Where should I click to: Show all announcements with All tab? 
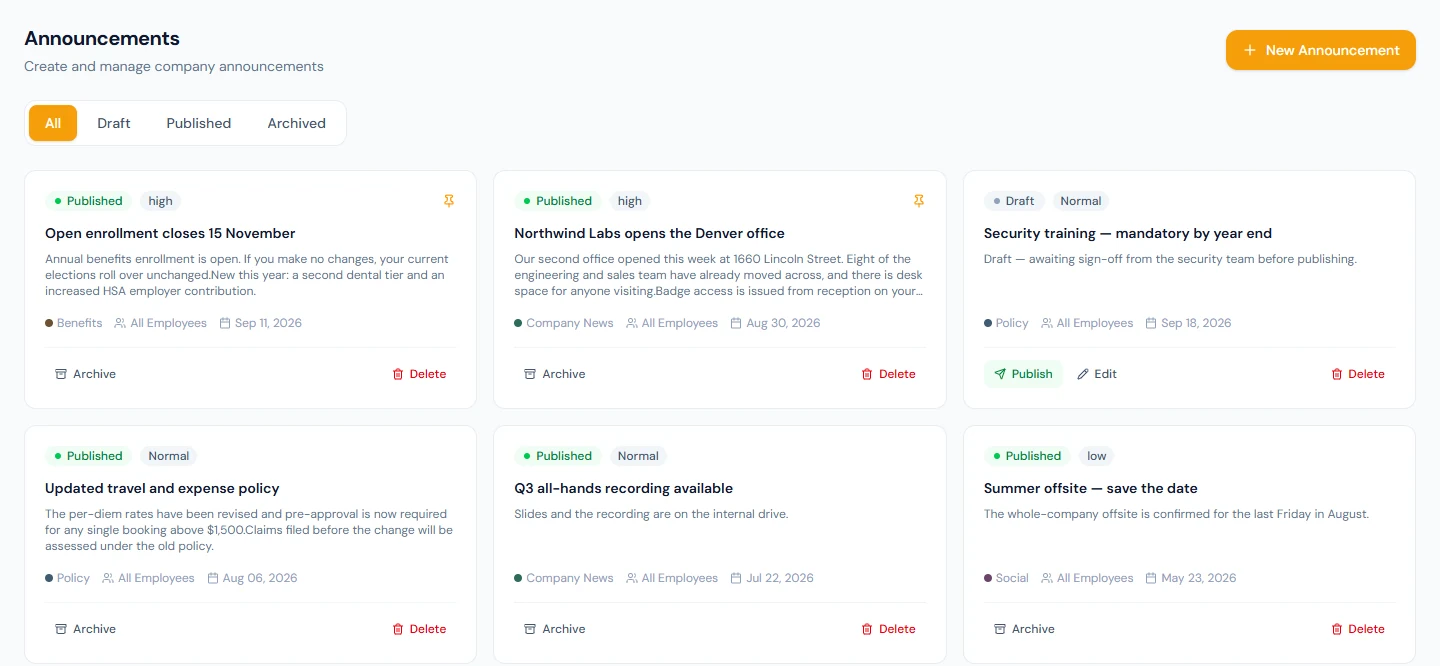click(x=53, y=123)
